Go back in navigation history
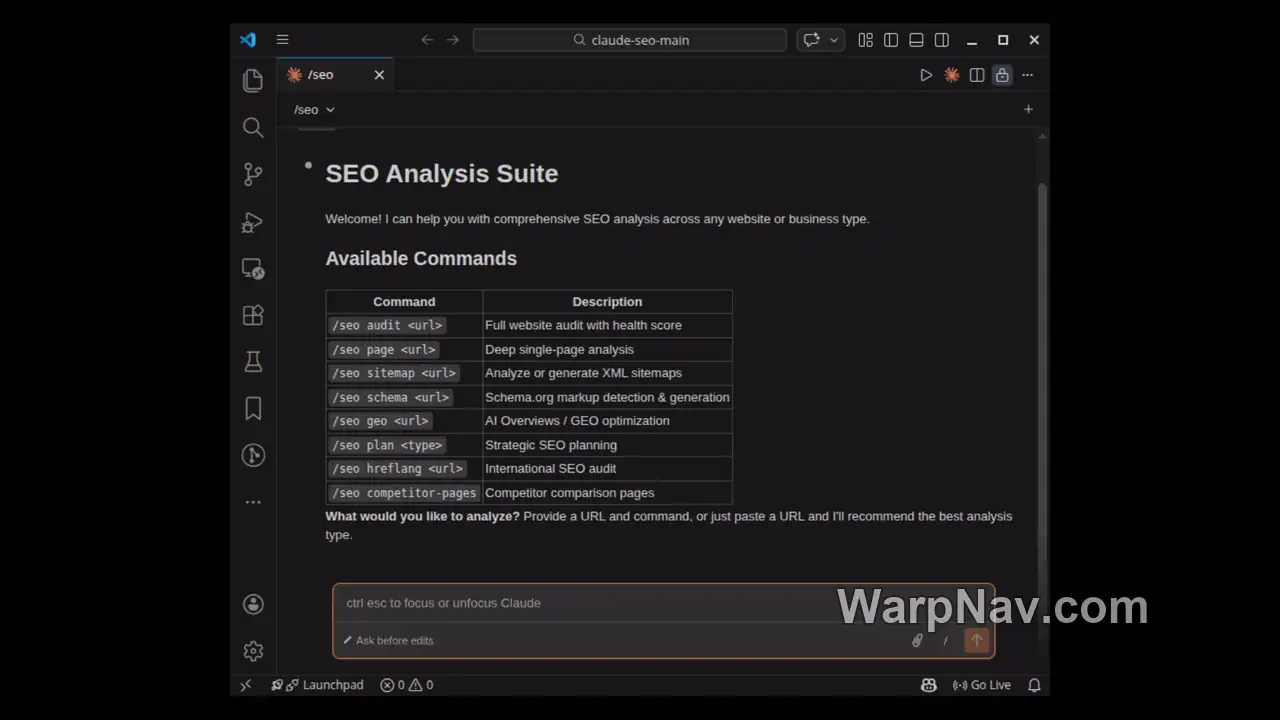 (427, 40)
